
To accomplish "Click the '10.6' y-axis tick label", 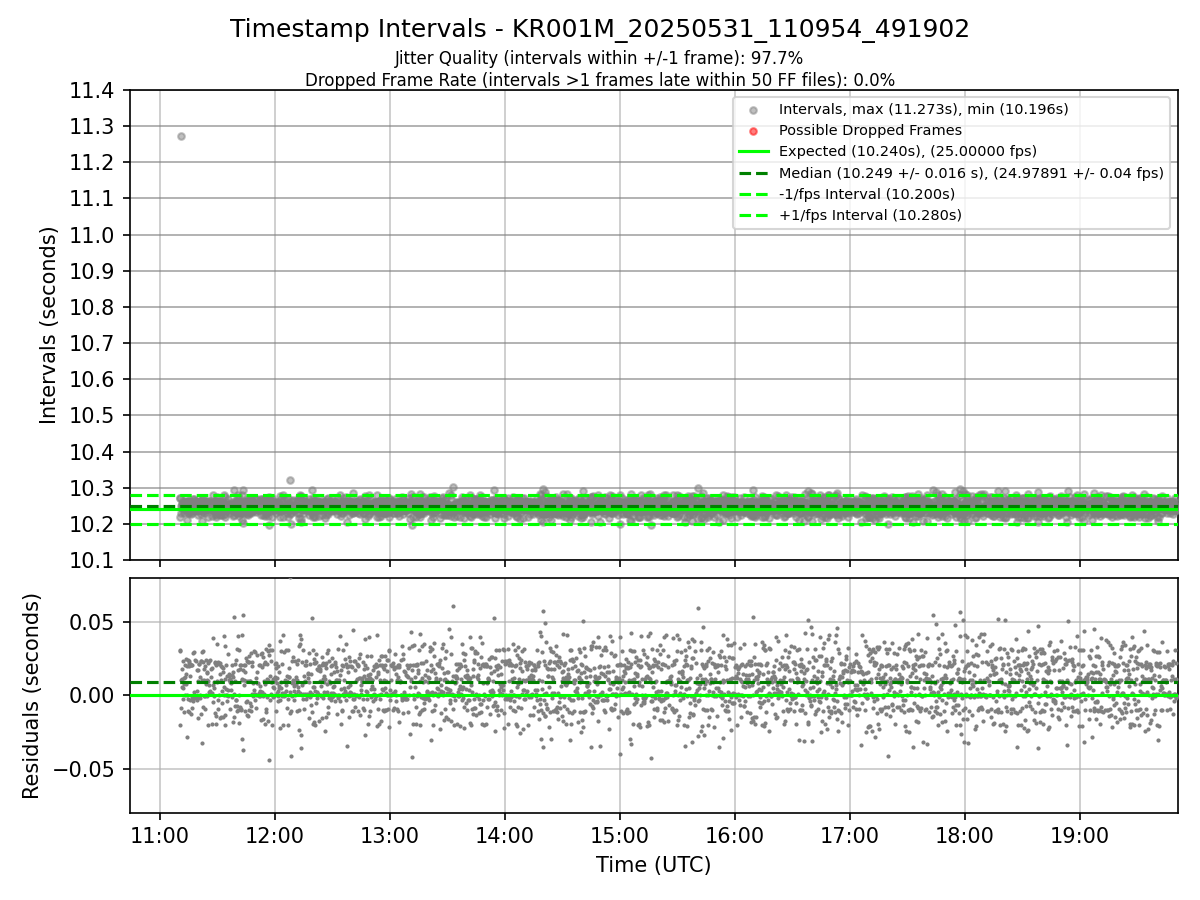I will [x=91, y=379].
